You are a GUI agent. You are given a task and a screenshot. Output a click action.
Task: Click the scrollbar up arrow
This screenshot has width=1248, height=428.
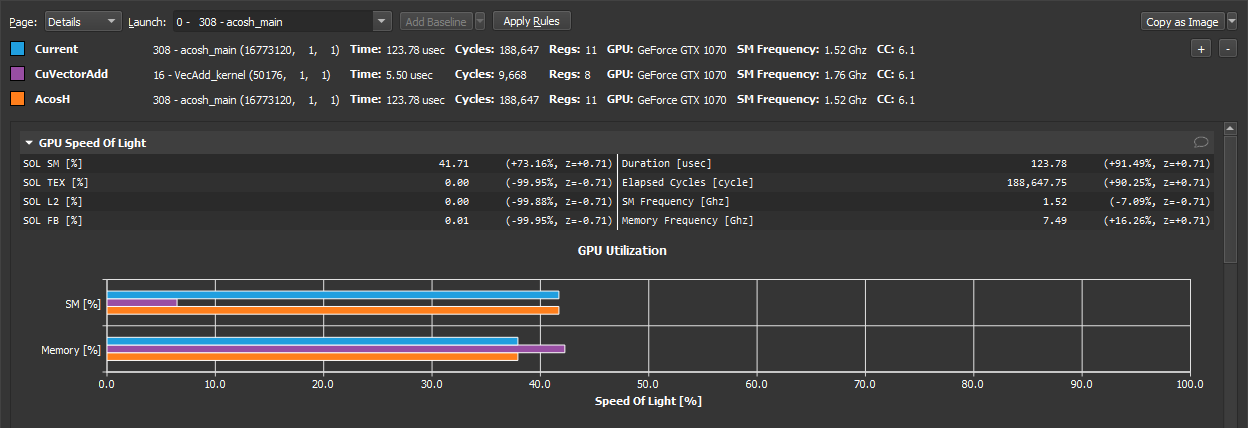point(1230,130)
